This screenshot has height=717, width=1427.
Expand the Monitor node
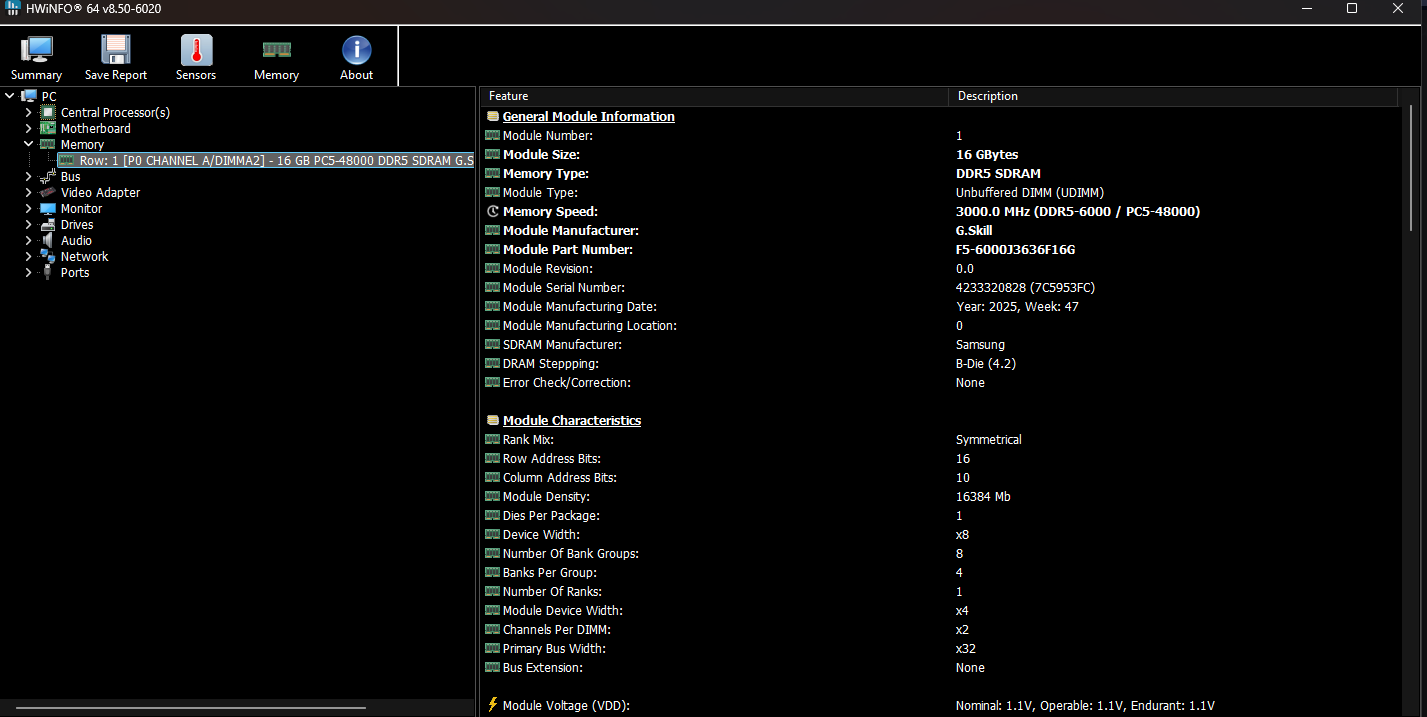(28, 208)
